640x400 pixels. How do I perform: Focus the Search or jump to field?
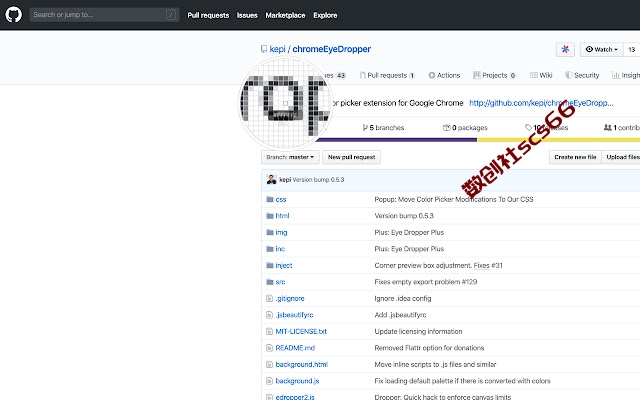click(x=104, y=15)
